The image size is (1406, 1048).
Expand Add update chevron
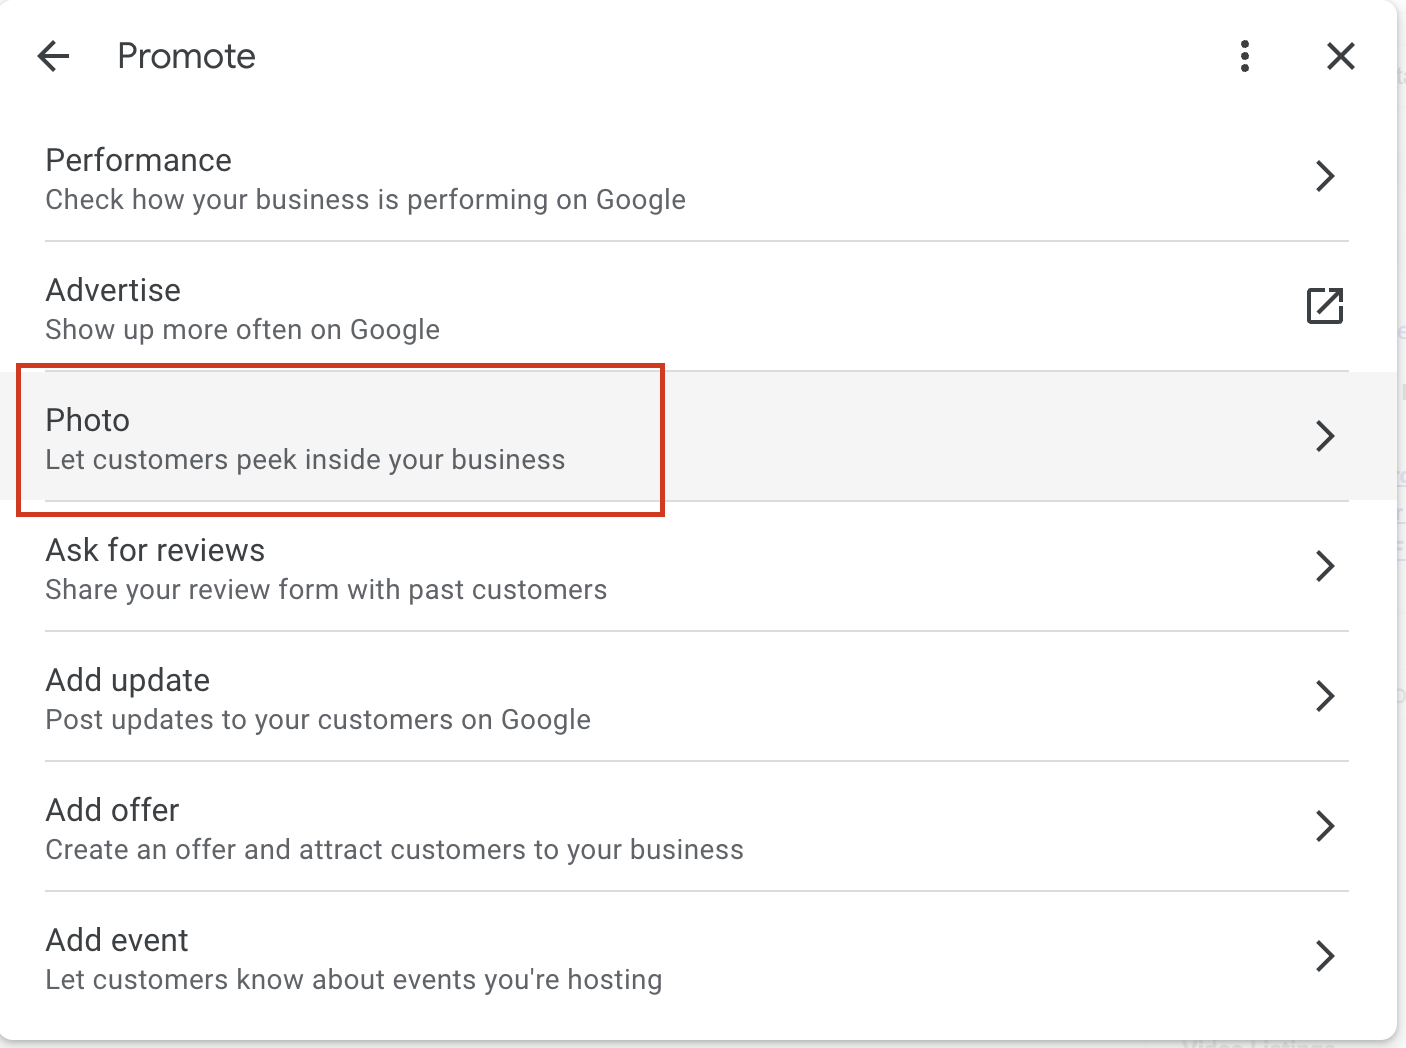coord(1325,696)
